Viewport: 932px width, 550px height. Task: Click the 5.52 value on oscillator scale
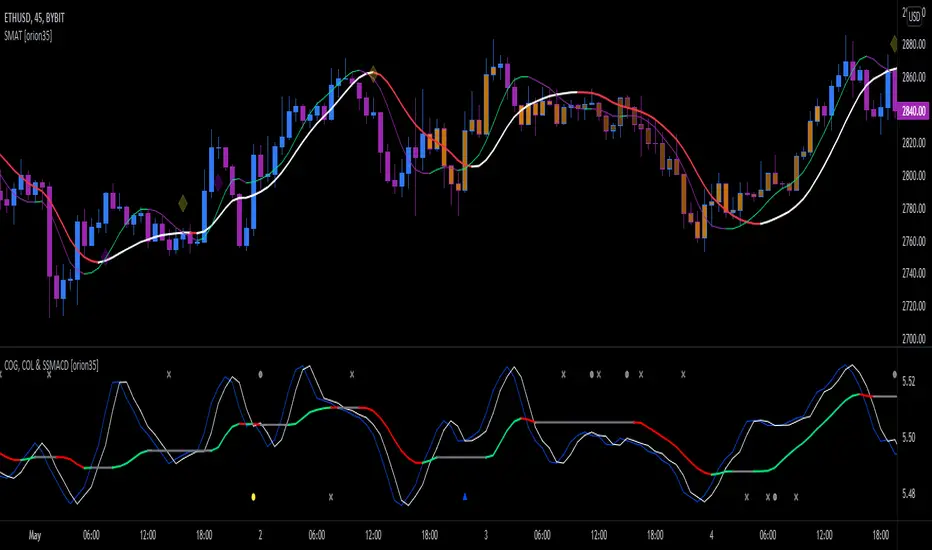pos(909,382)
